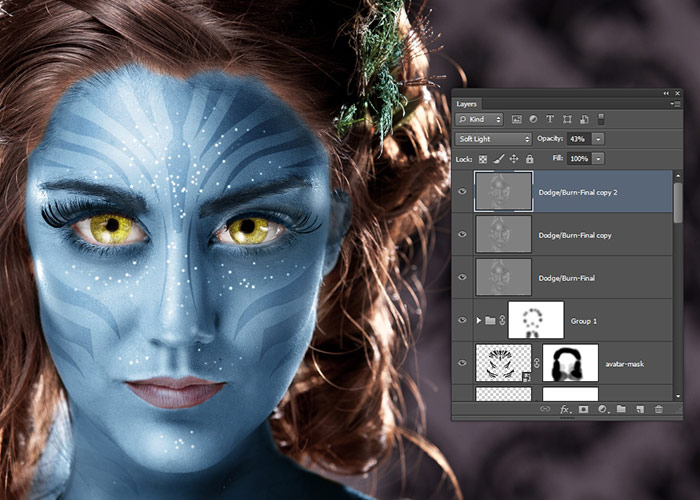Image resolution: width=700 pixels, height=500 pixels.
Task: Click avatar-mask layer mask thumbnail
Action: pyautogui.click(x=570, y=362)
